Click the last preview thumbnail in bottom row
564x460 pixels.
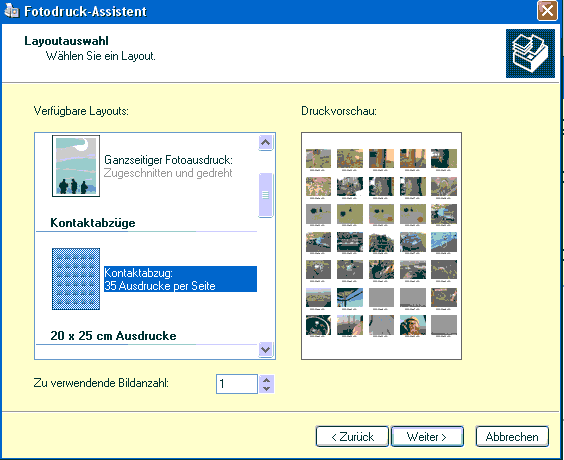coord(444,325)
